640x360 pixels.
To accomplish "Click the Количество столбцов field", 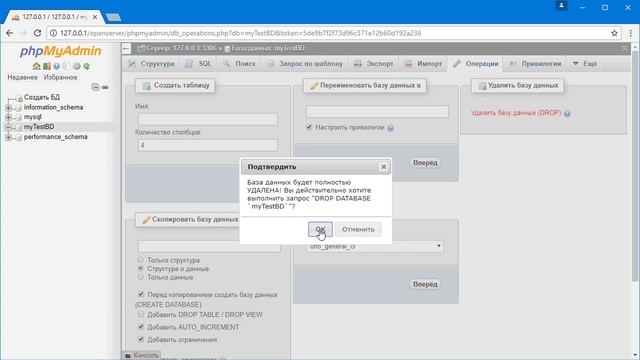I will point(208,145).
